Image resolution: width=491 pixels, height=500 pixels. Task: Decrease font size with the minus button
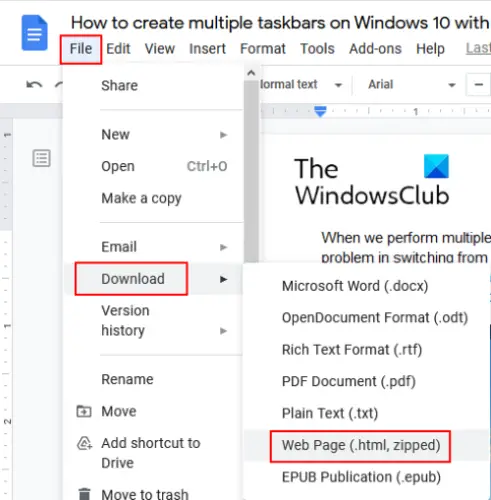[479, 85]
